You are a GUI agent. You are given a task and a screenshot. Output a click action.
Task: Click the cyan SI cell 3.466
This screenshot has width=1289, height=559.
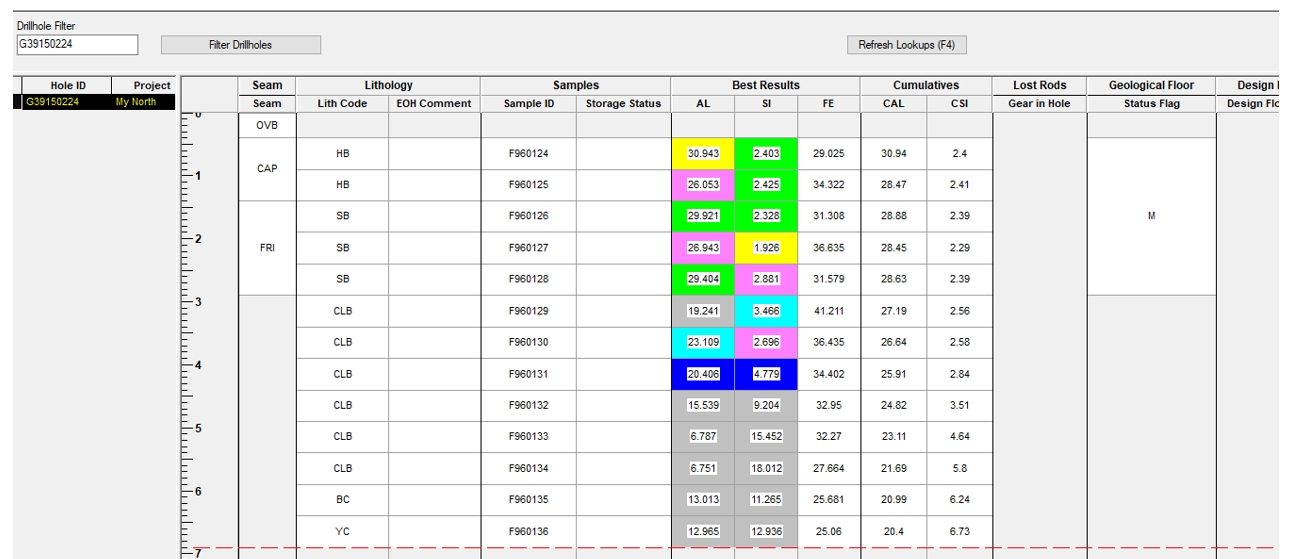[x=766, y=312]
